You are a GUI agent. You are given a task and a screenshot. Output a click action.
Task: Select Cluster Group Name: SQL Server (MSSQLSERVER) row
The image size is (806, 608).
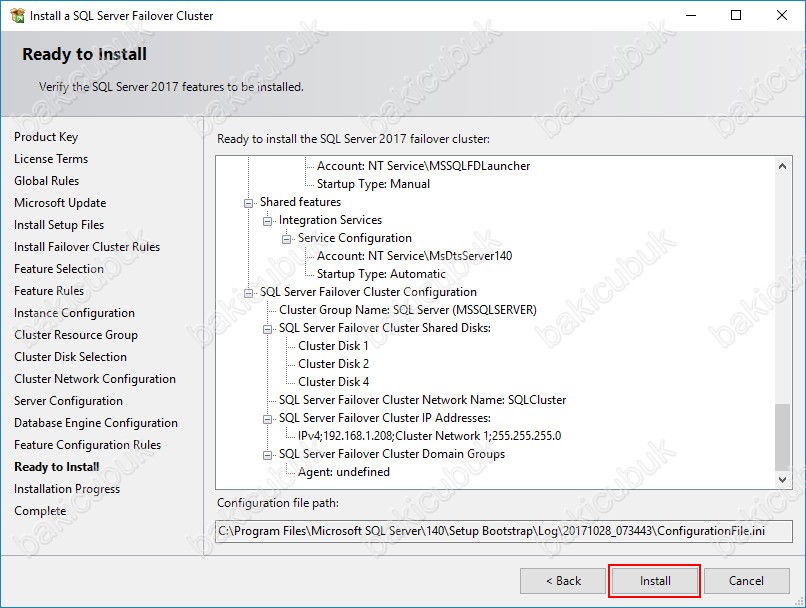408,310
